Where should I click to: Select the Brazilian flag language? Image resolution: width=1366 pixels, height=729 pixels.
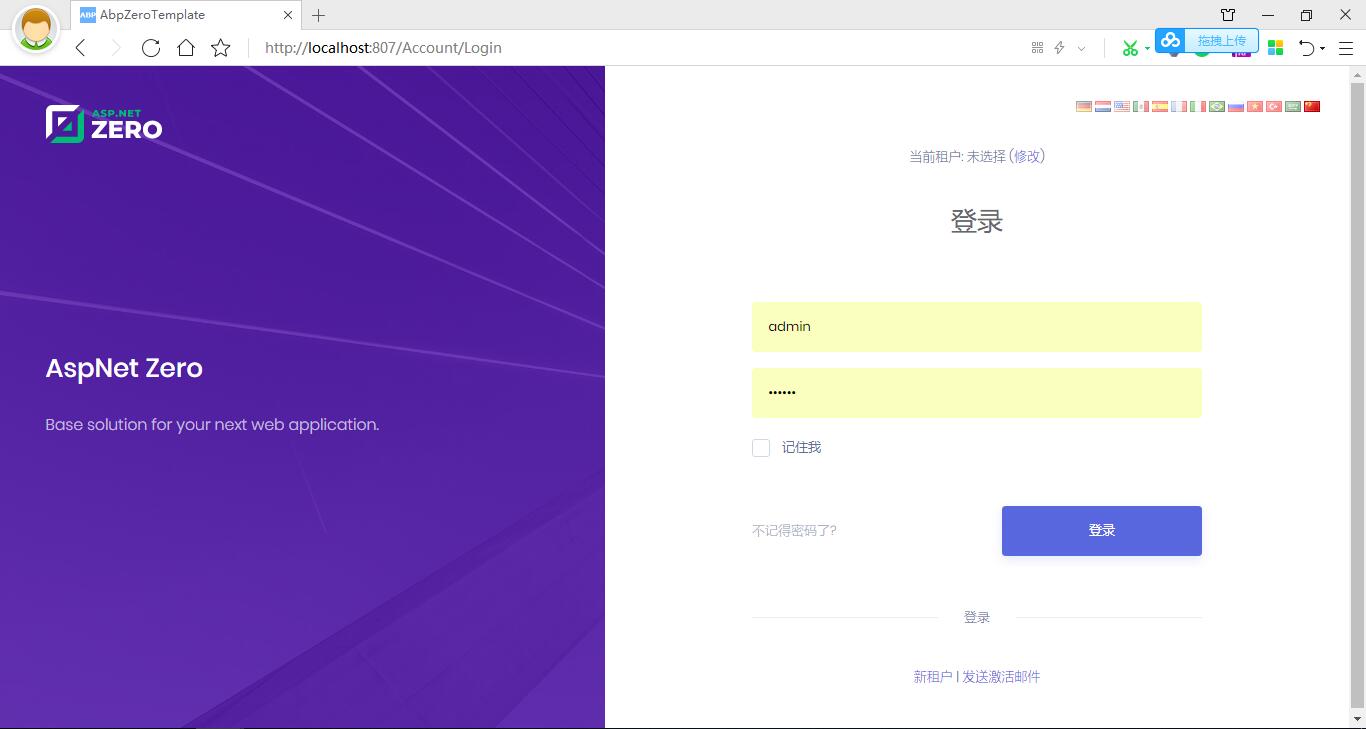[1217, 106]
